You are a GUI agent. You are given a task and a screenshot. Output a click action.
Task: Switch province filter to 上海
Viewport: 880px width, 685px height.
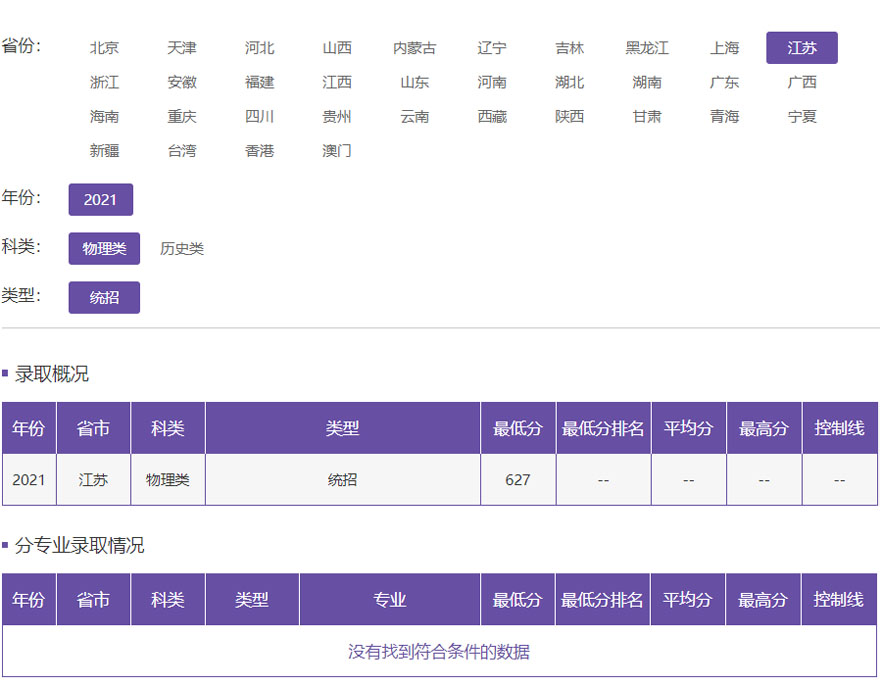pyautogui.click(x=724, y=48)
